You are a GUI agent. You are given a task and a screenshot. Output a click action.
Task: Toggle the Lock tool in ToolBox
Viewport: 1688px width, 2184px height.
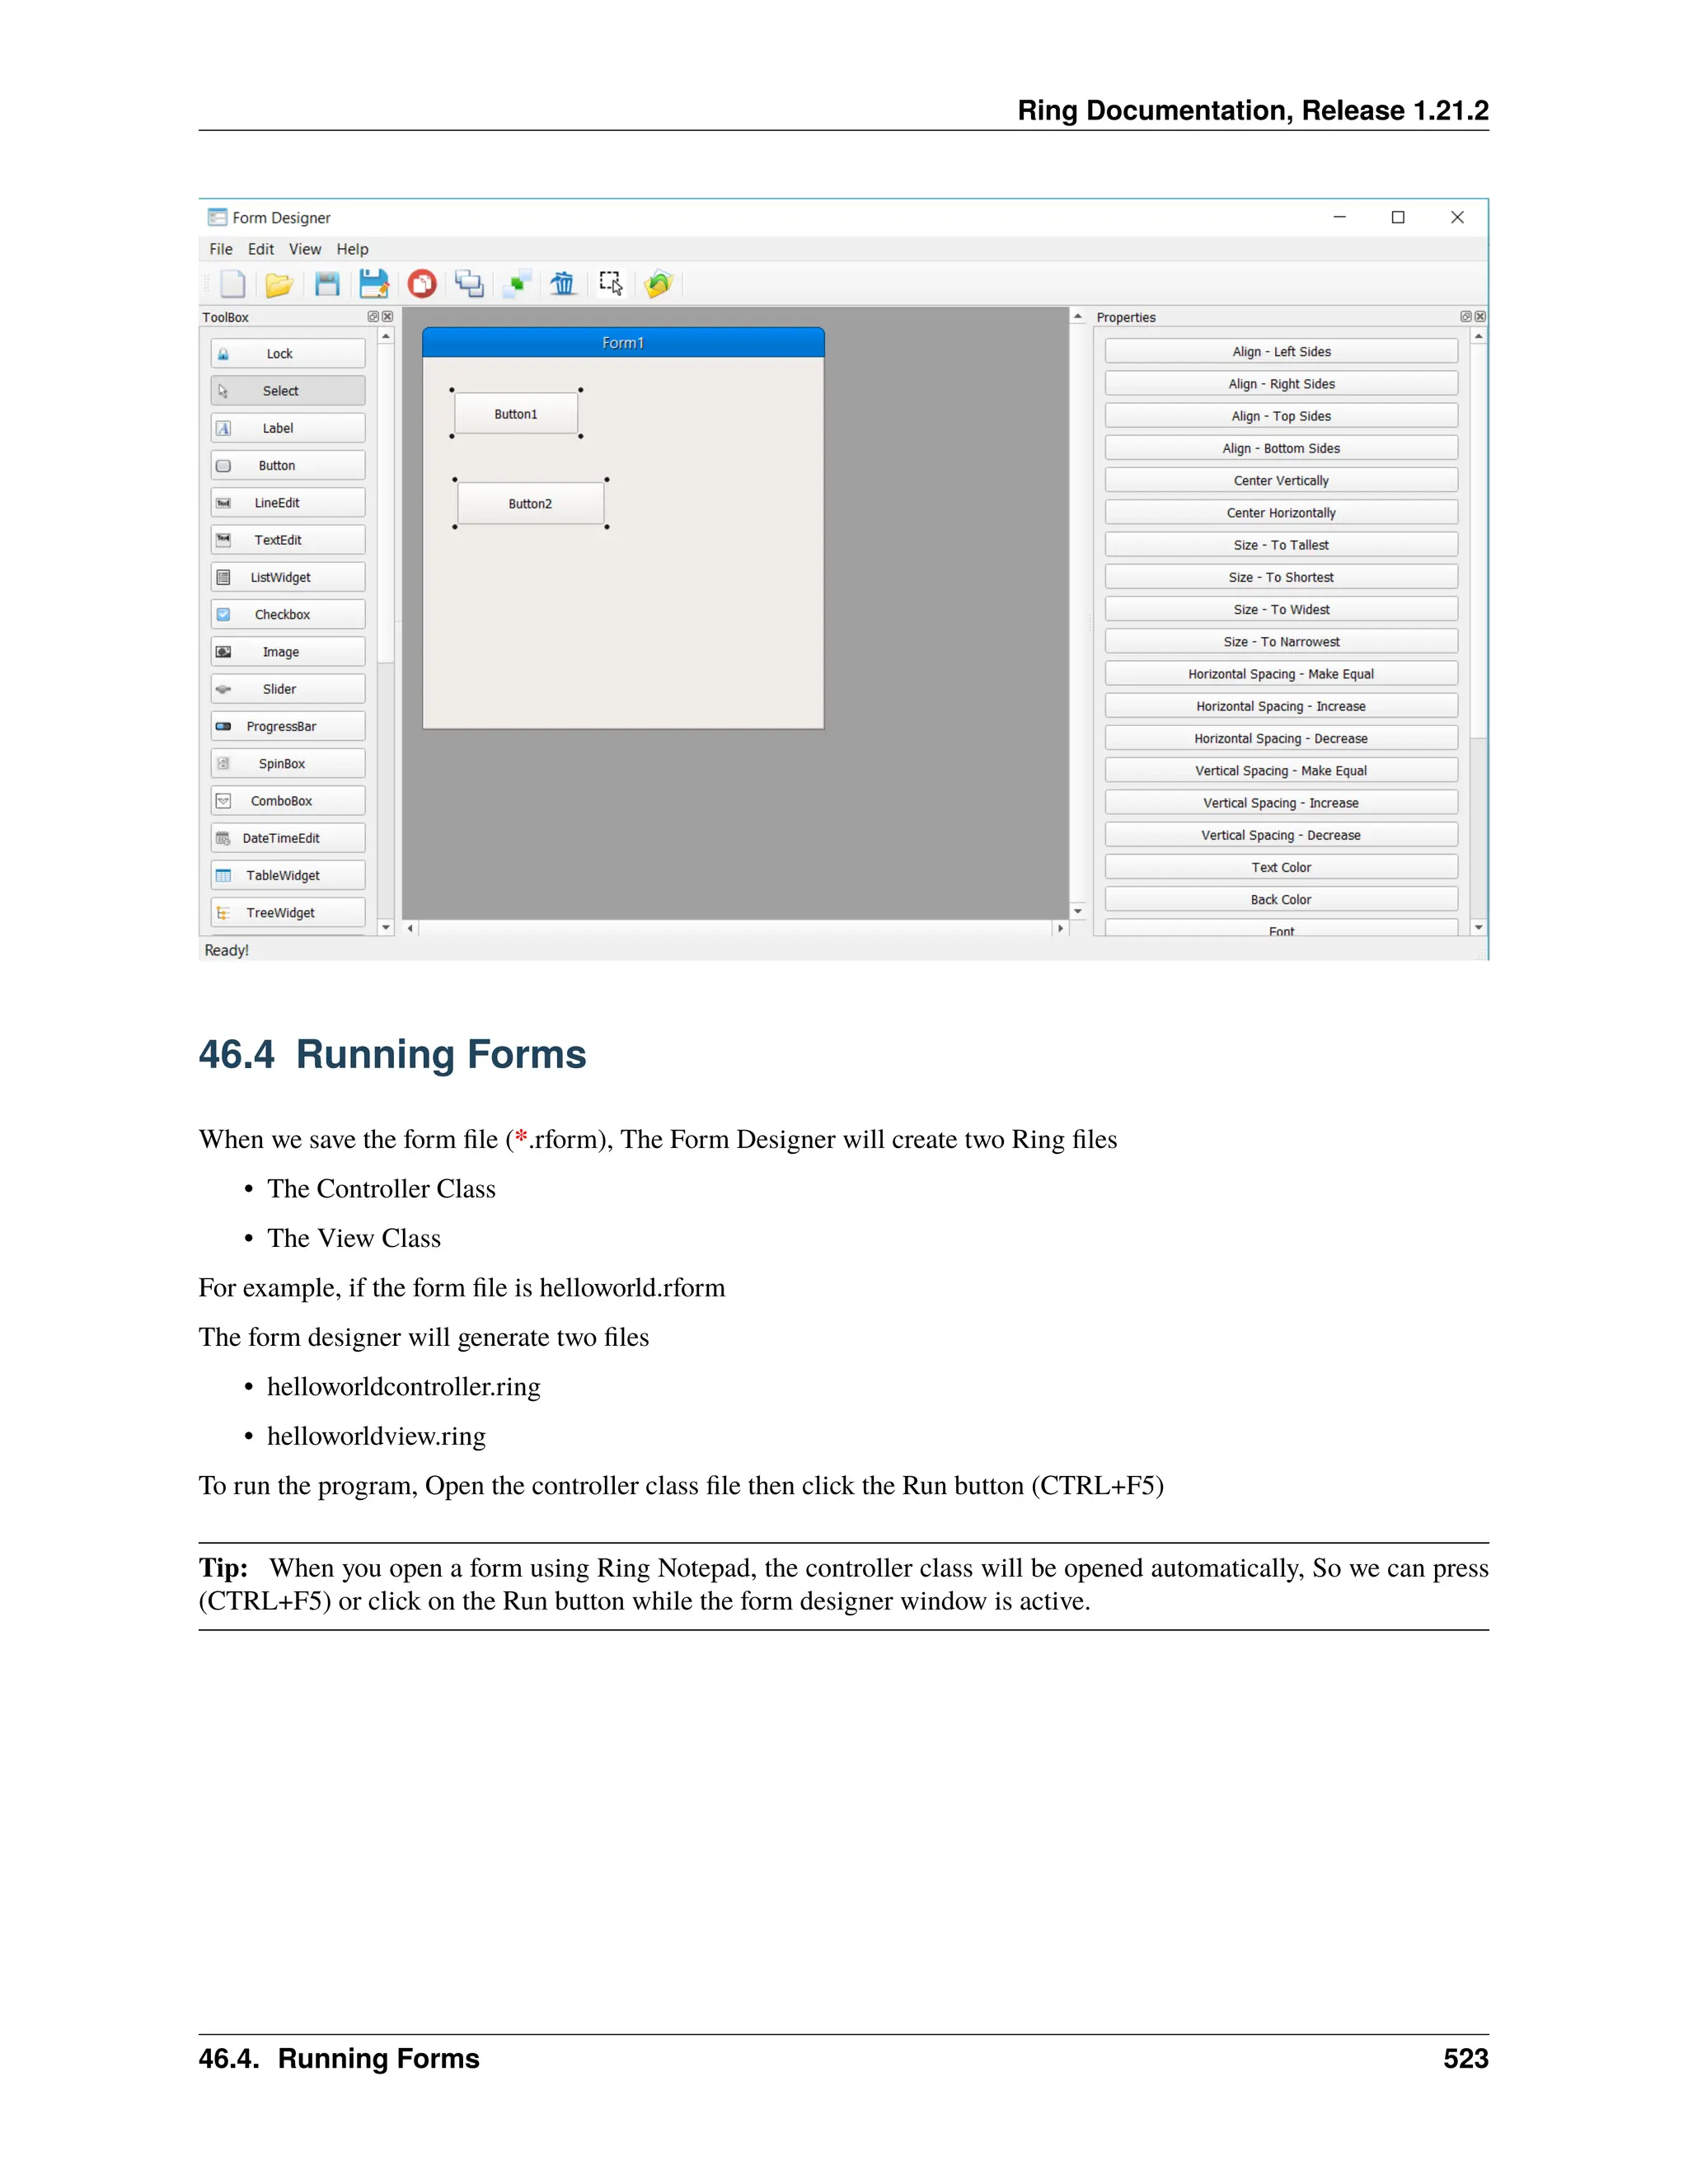click(288, 353)
